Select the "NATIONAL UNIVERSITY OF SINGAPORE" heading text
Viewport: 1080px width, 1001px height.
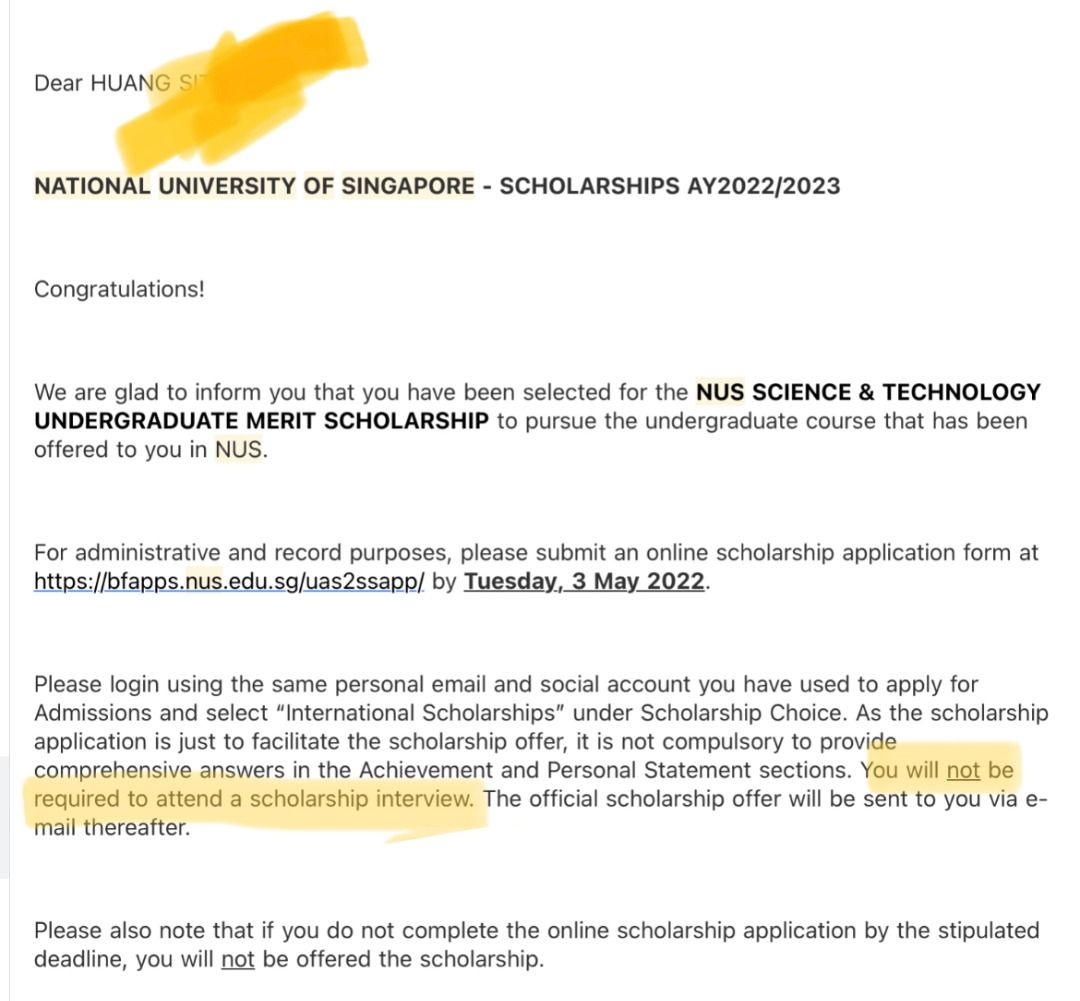click(254, 186)
